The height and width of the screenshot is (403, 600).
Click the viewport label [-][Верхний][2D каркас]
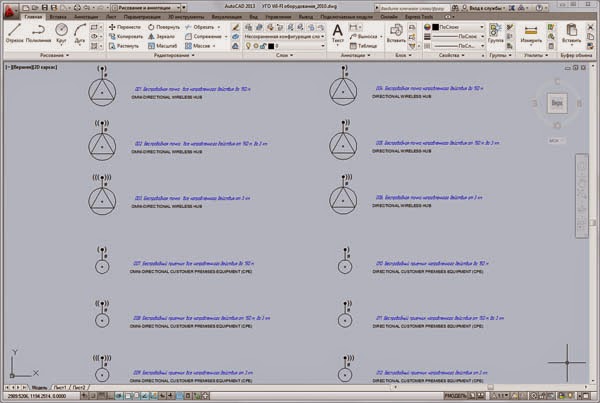[31, 67]
